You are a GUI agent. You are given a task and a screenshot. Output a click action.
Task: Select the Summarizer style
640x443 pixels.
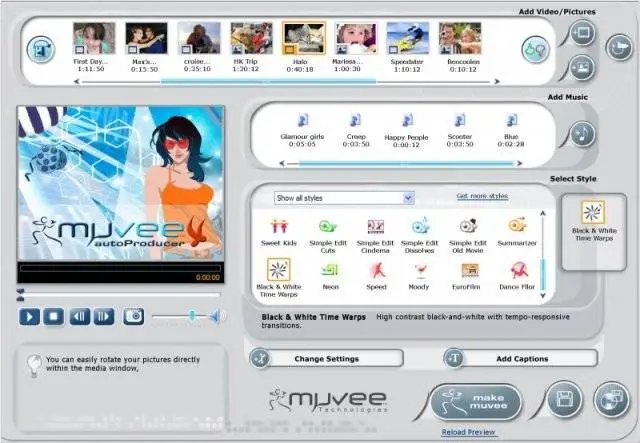[517, 233]
